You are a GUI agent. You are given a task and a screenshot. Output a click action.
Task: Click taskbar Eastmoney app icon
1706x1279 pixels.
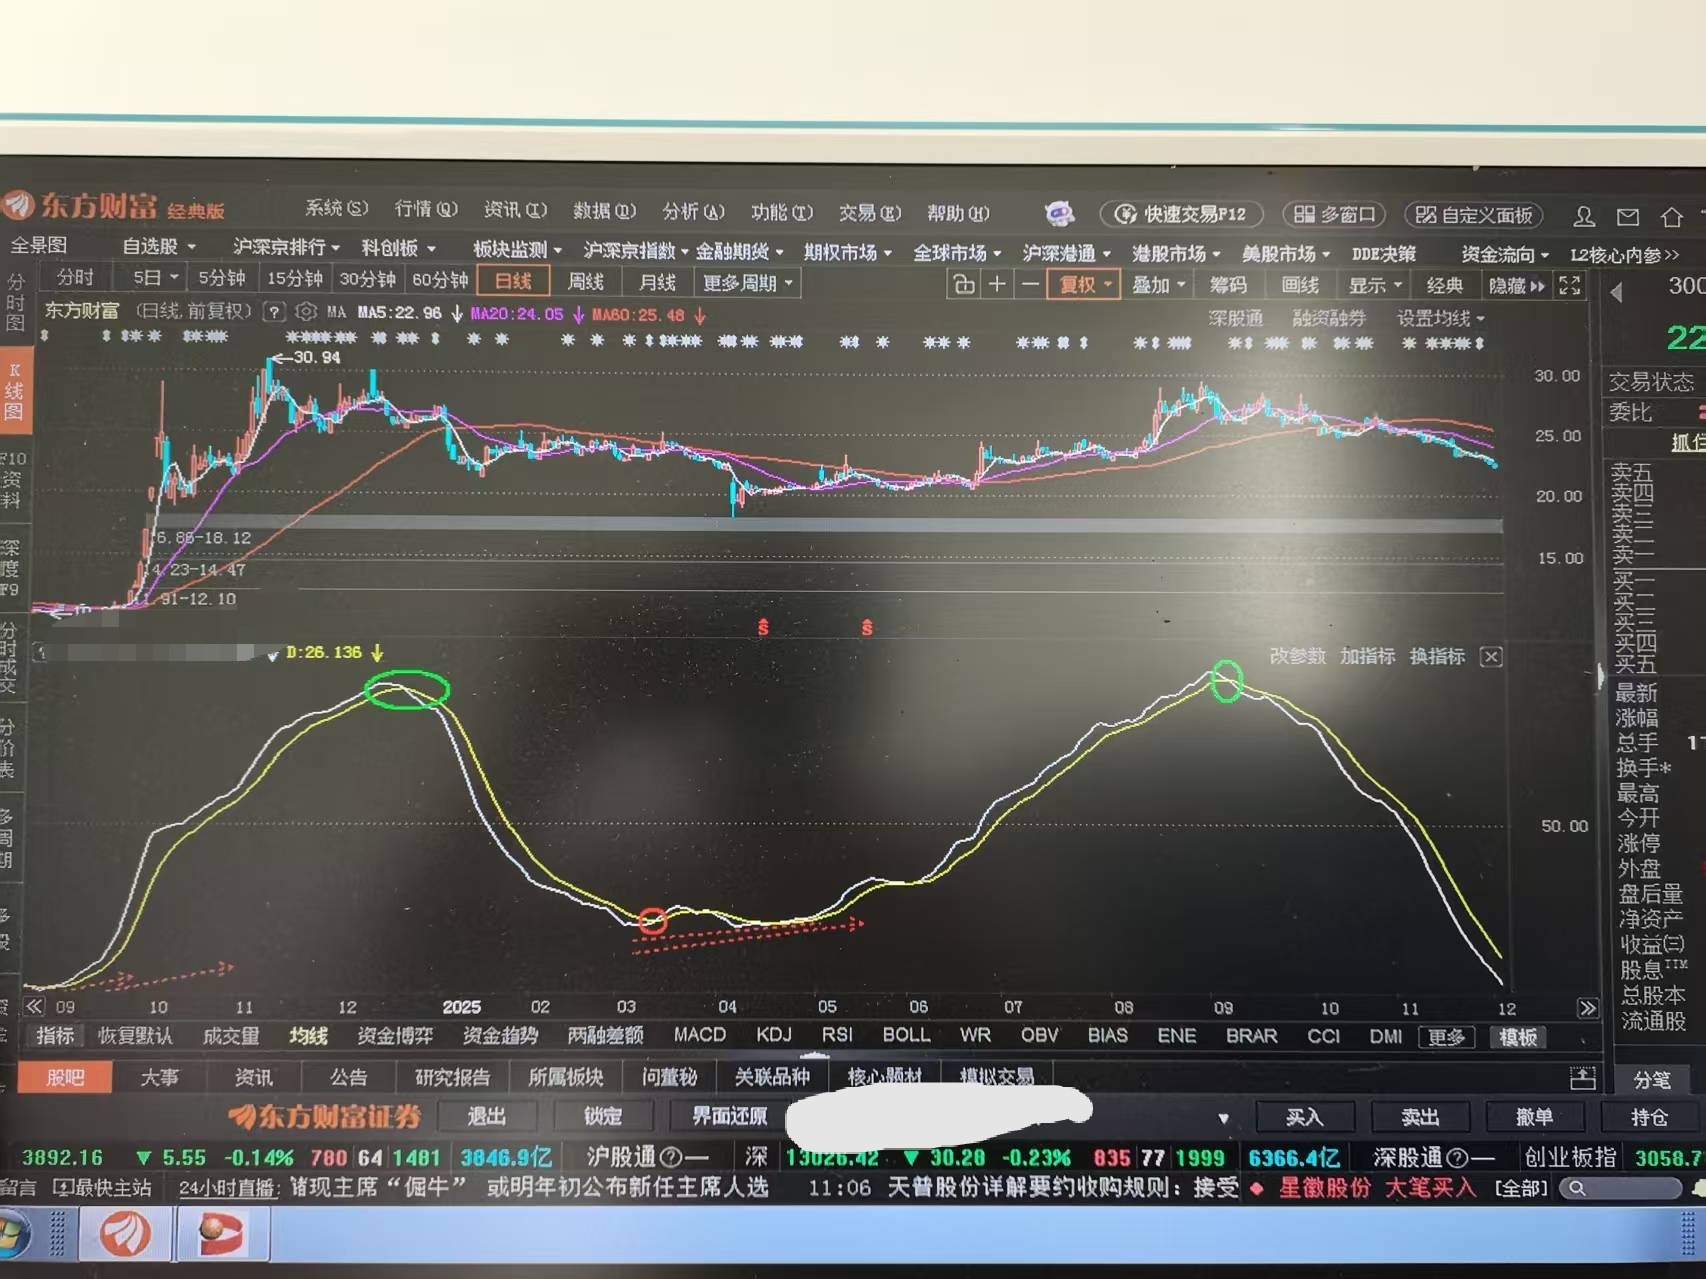(125, 1234)
